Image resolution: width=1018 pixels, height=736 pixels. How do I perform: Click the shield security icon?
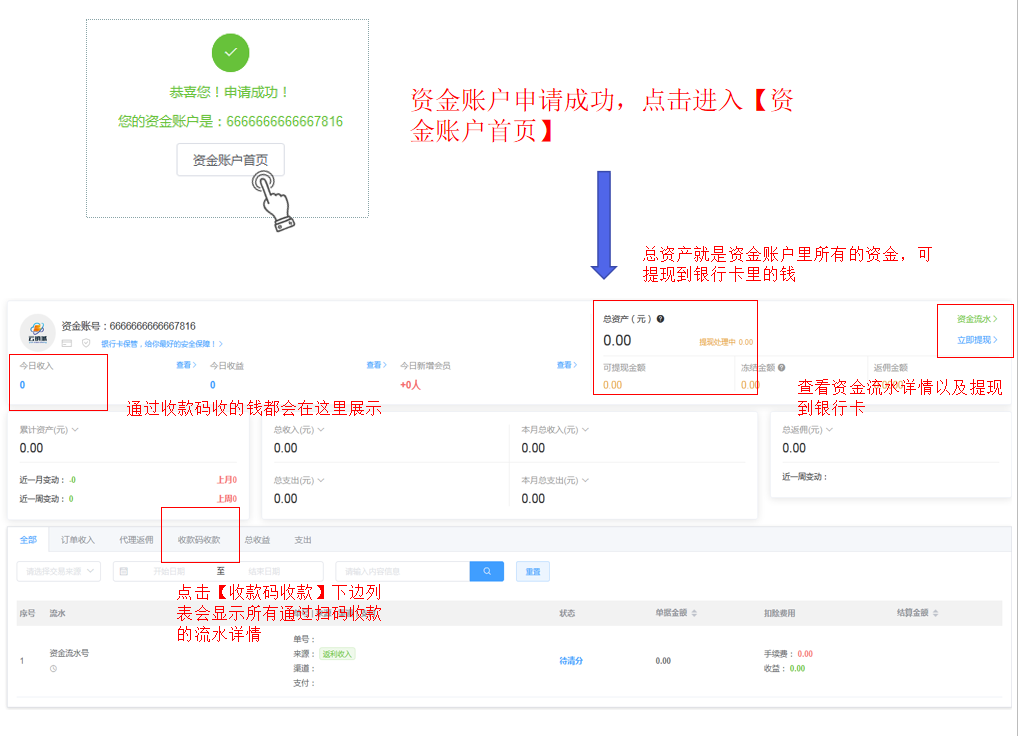pyautogui.click(x=86, y=343)
